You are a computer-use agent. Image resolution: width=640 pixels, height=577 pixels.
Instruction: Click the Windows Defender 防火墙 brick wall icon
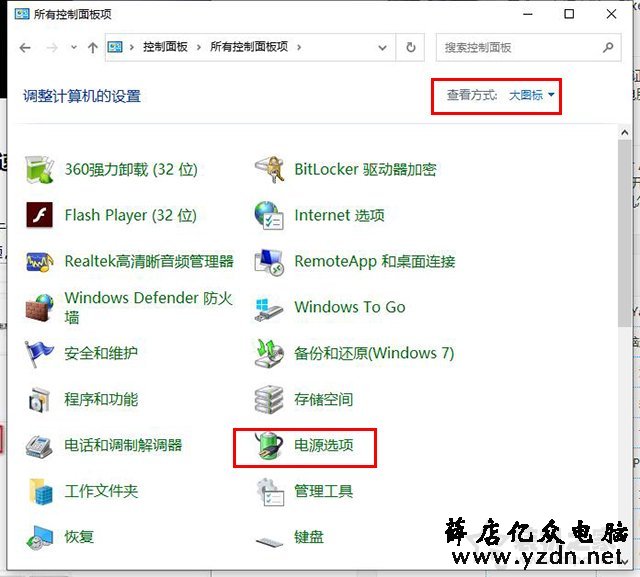39,307
